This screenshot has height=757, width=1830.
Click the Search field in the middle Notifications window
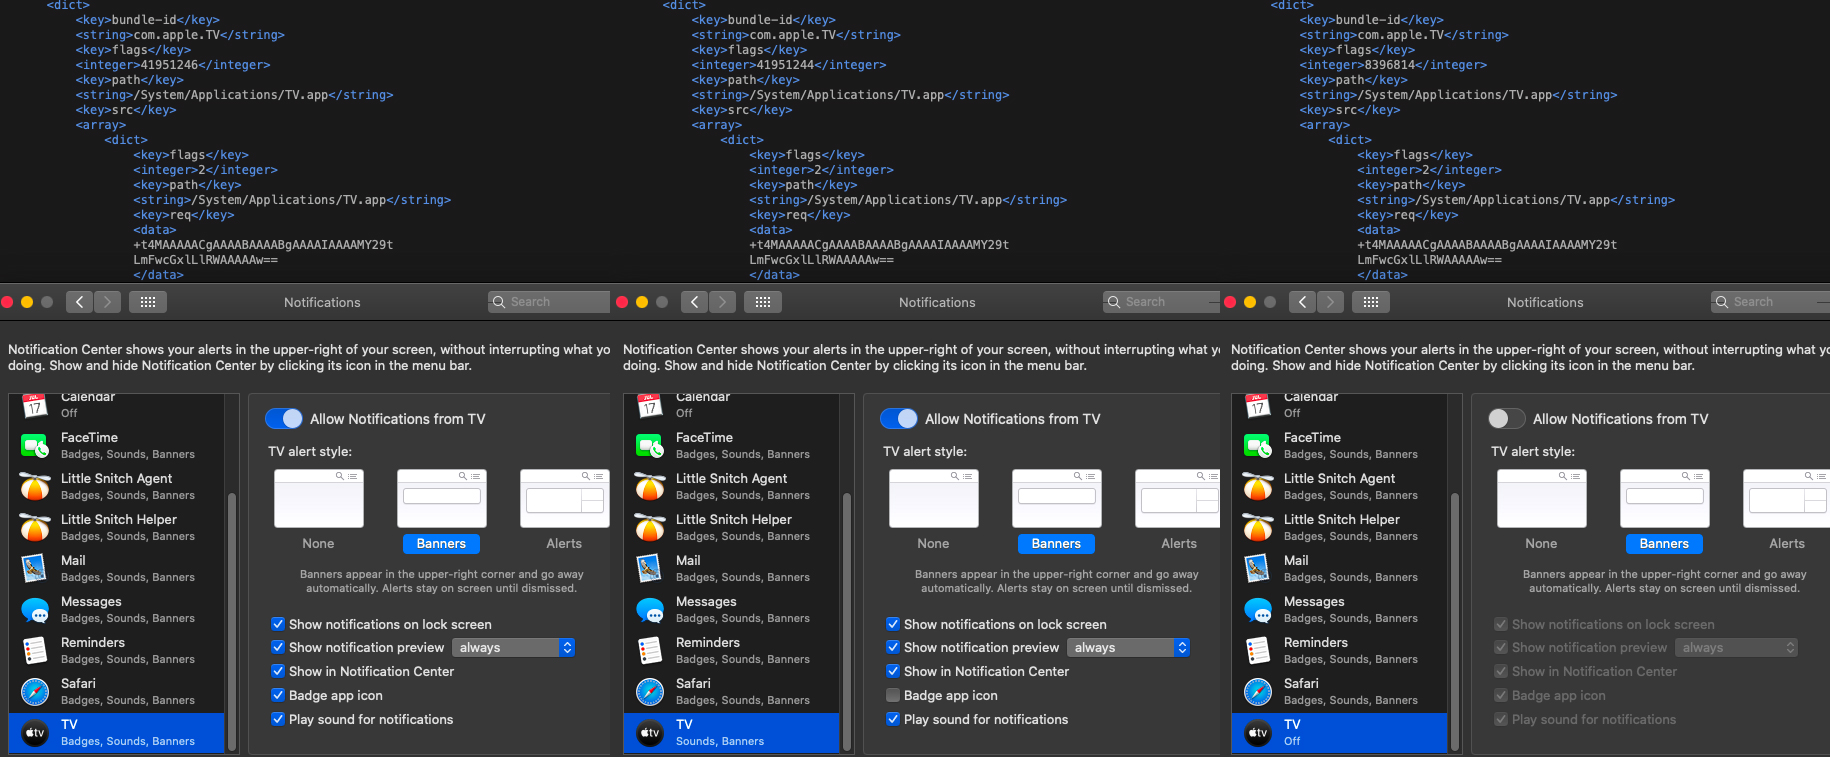point(1161,302)
